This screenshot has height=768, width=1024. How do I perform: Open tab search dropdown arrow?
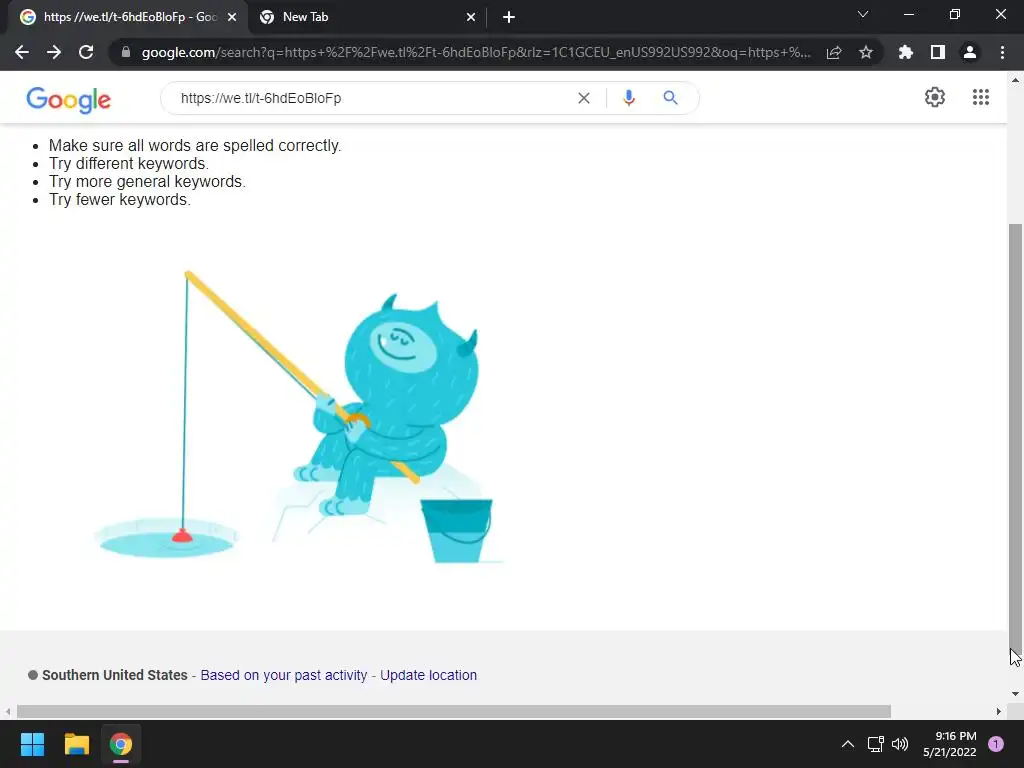(863, 14)
